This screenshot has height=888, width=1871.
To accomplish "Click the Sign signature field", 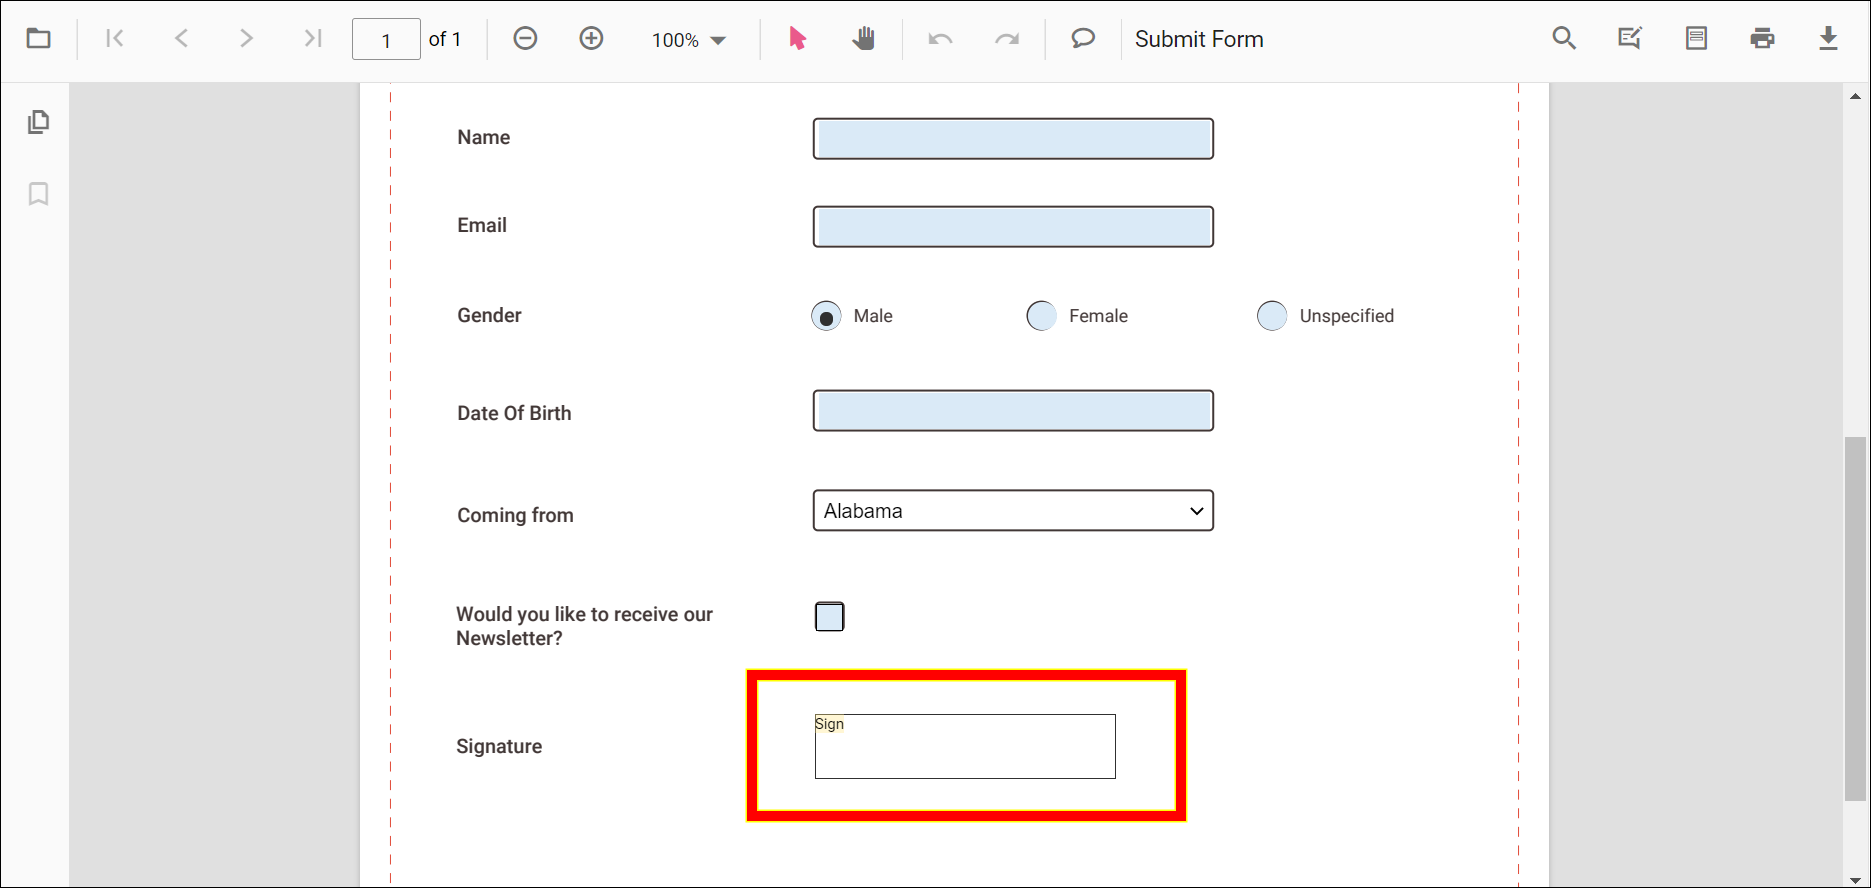I will [965, 747].
